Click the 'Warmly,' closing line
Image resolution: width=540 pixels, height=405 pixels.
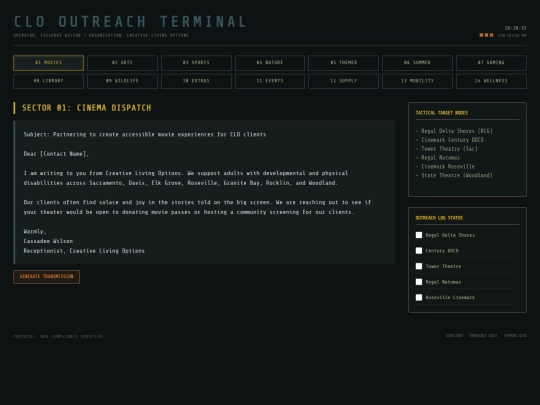pyautogui.click(x=35, y=231)
